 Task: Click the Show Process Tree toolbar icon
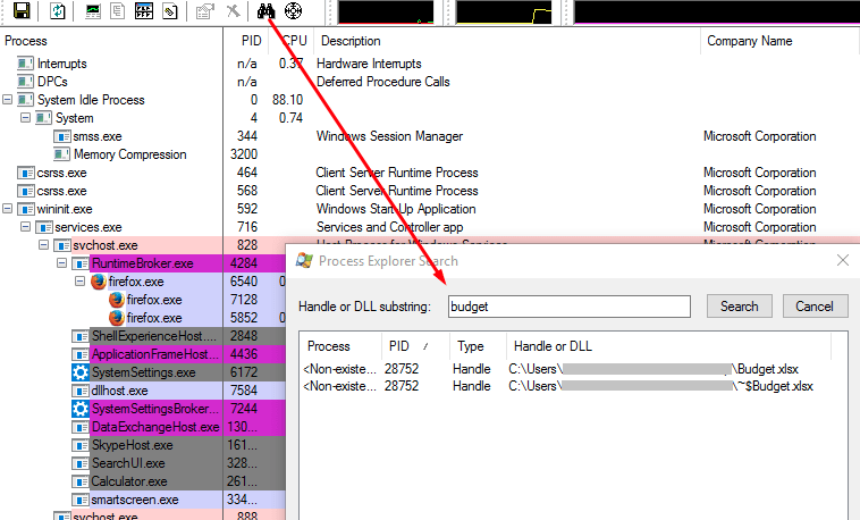tap(117, 11)
